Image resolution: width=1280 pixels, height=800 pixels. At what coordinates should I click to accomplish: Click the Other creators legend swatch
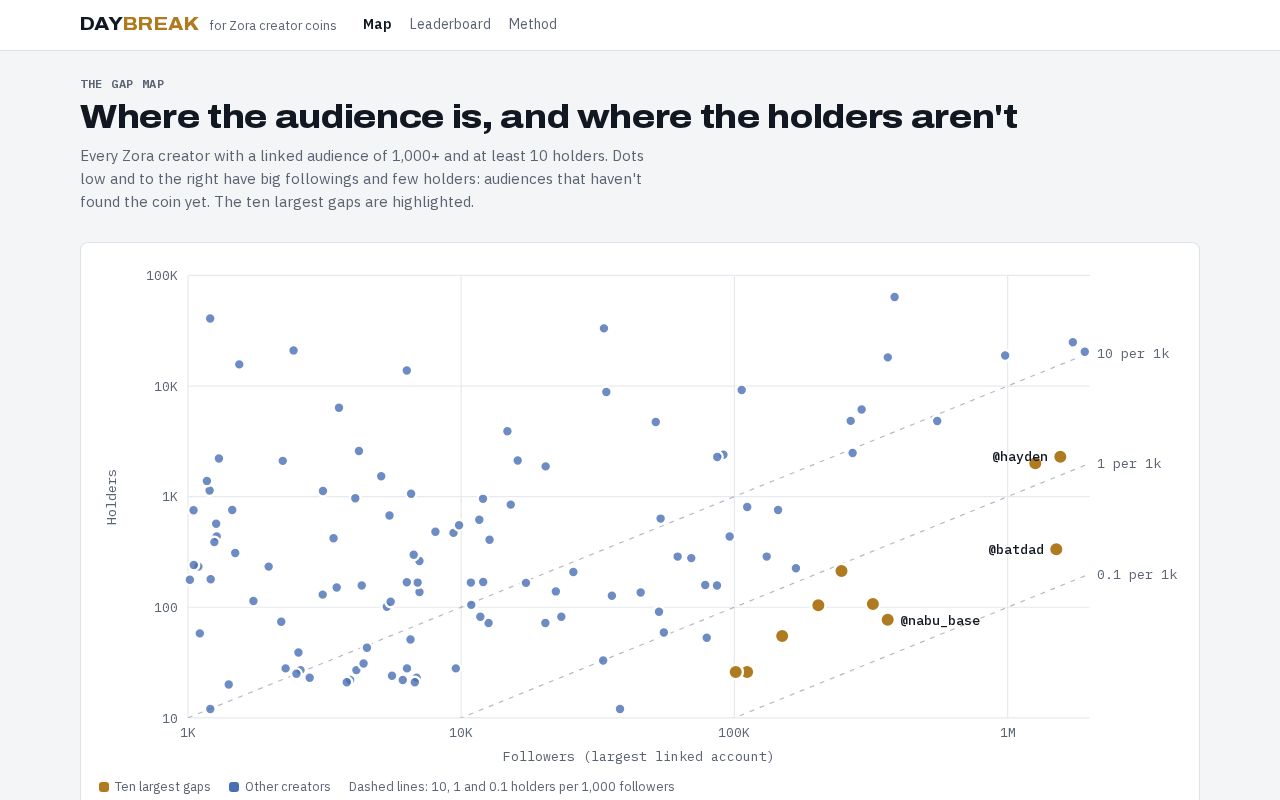click(x=234, y=787)
